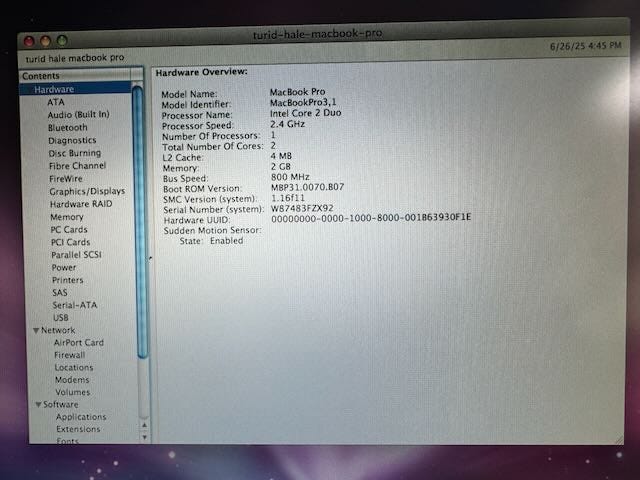The image size is (640, 480).
Task: Click the date and time 6/26/25 4:45 PM
Action: pos(586,46)
